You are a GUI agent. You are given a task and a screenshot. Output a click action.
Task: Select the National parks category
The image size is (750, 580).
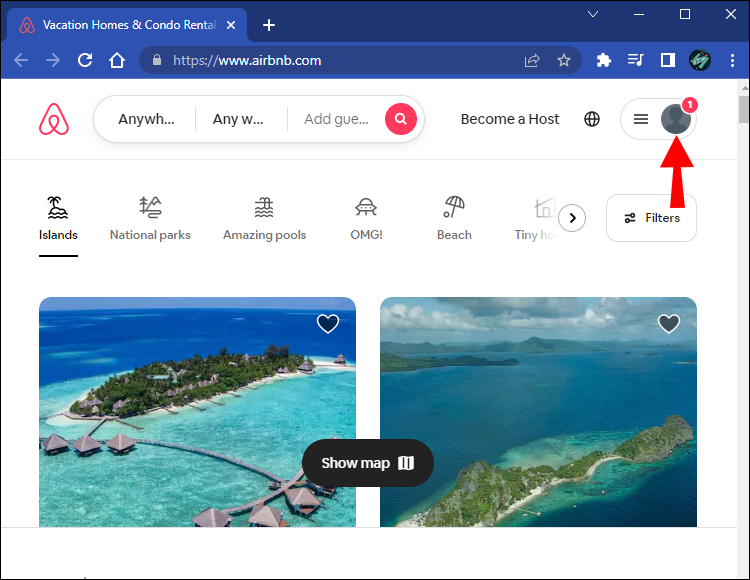pyautogui.click(x=150, y=218)
